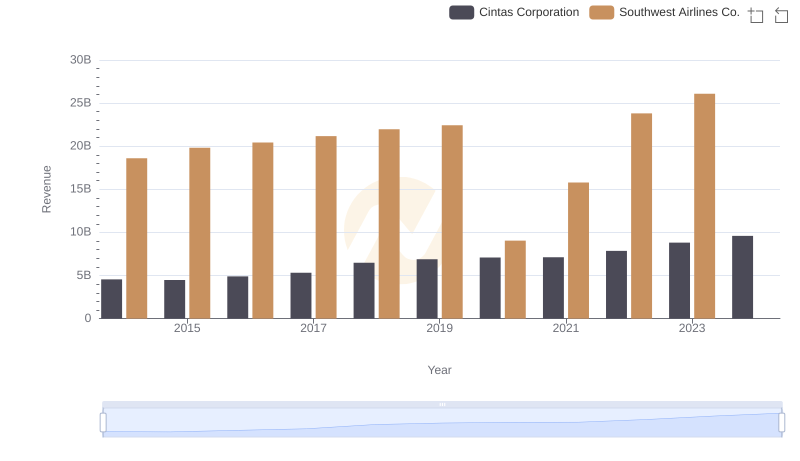This screenshot has width=800, height=461.
Task: Click the Cintas bar for 2018
Action: (364, 291)
